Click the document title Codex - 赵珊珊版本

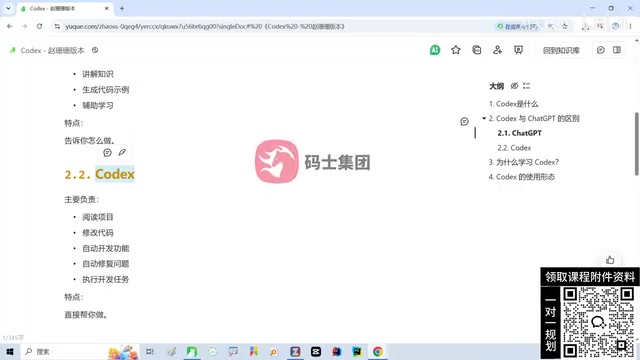pos(52,51)
